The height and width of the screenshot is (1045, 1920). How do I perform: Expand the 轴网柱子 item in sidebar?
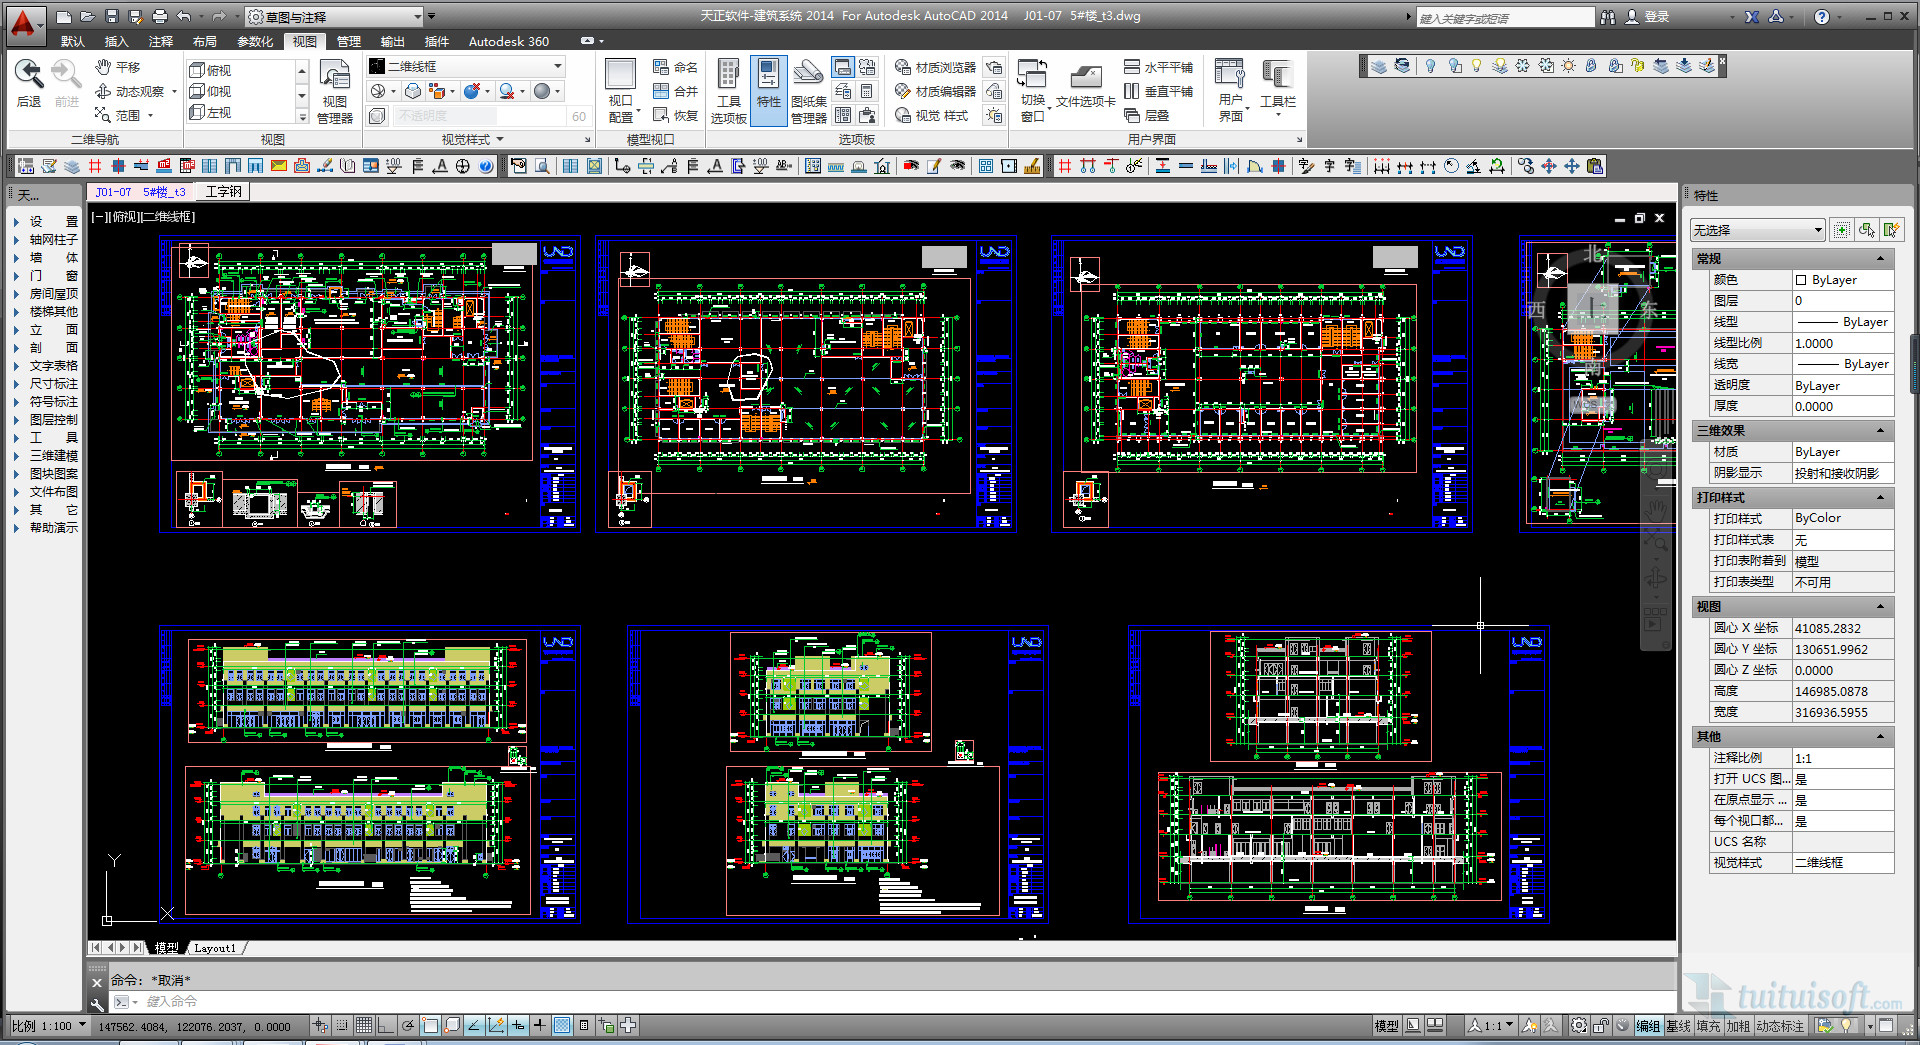(x=53, y=240)
